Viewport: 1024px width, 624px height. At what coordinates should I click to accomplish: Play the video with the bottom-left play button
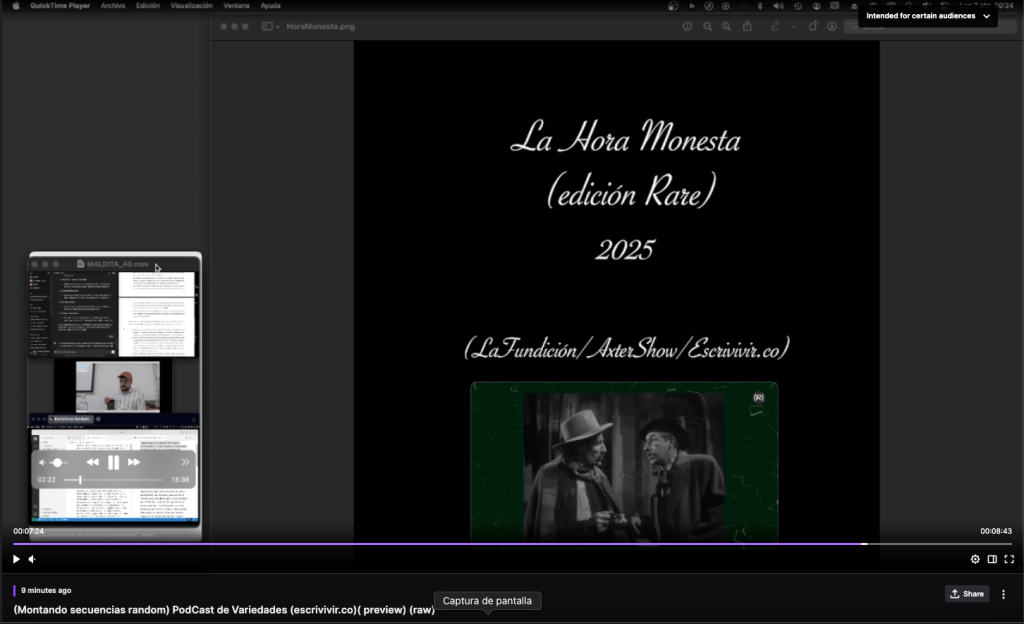tap(16, 559)
